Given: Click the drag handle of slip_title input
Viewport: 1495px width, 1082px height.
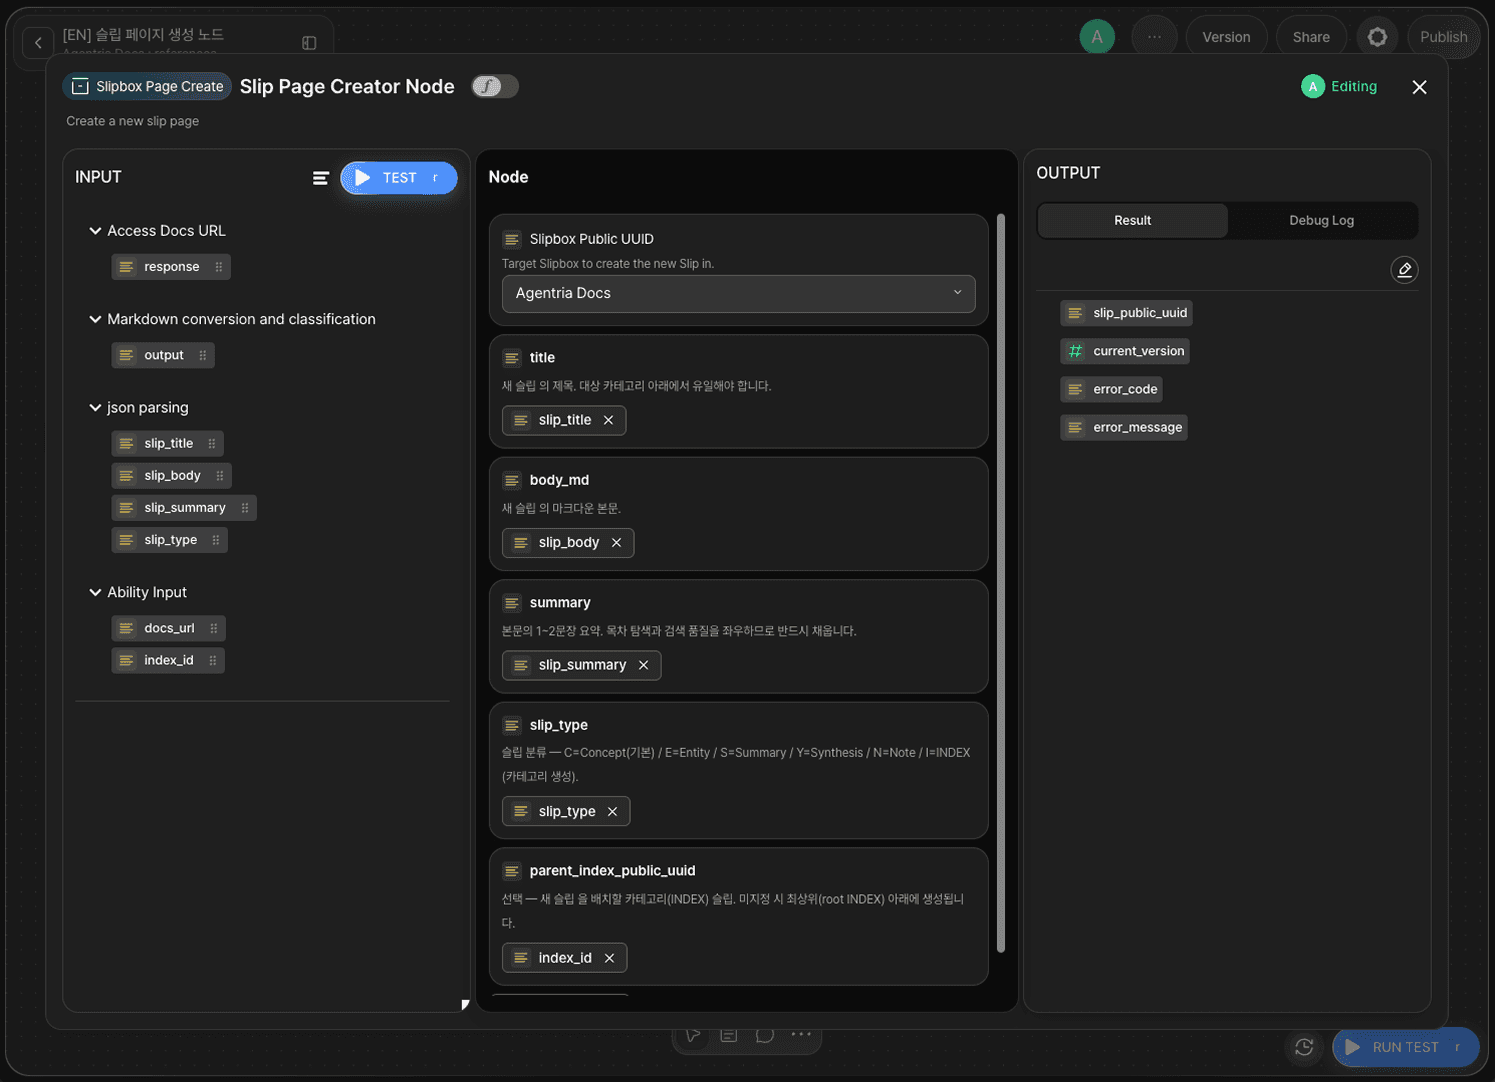Looking at the screenshot, I should pos(212,443).
